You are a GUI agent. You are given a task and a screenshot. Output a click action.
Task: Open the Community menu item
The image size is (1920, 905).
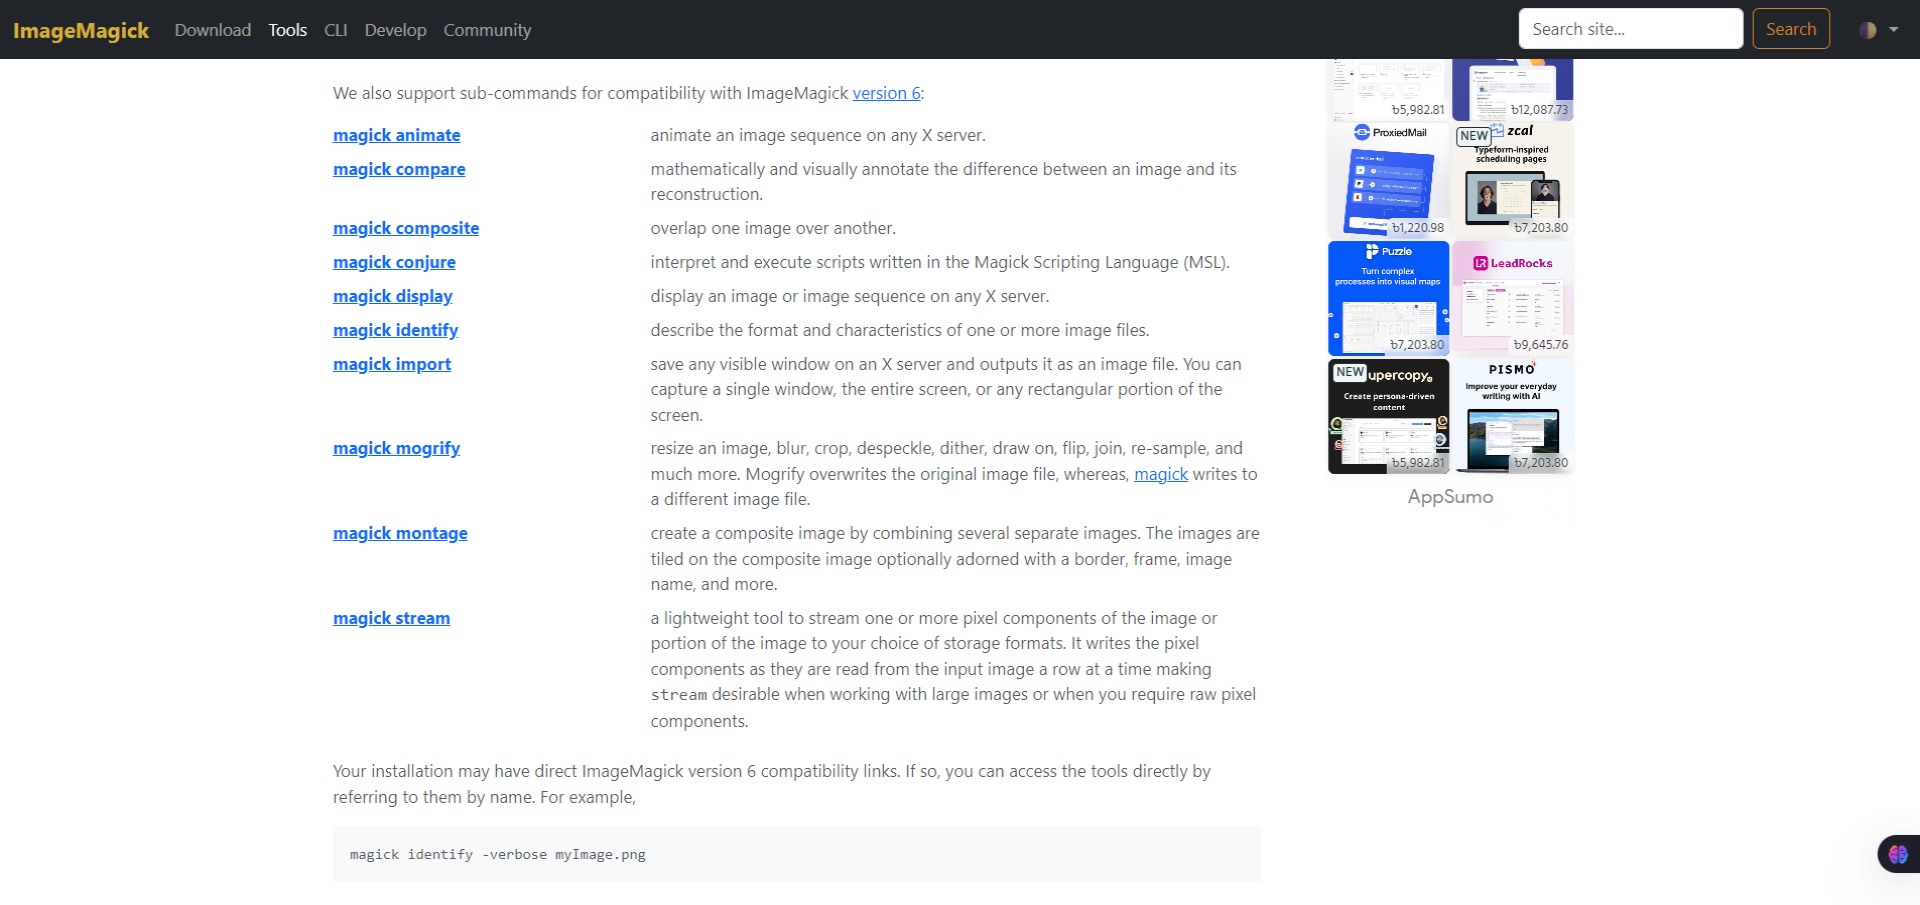(x=487, y=30)
